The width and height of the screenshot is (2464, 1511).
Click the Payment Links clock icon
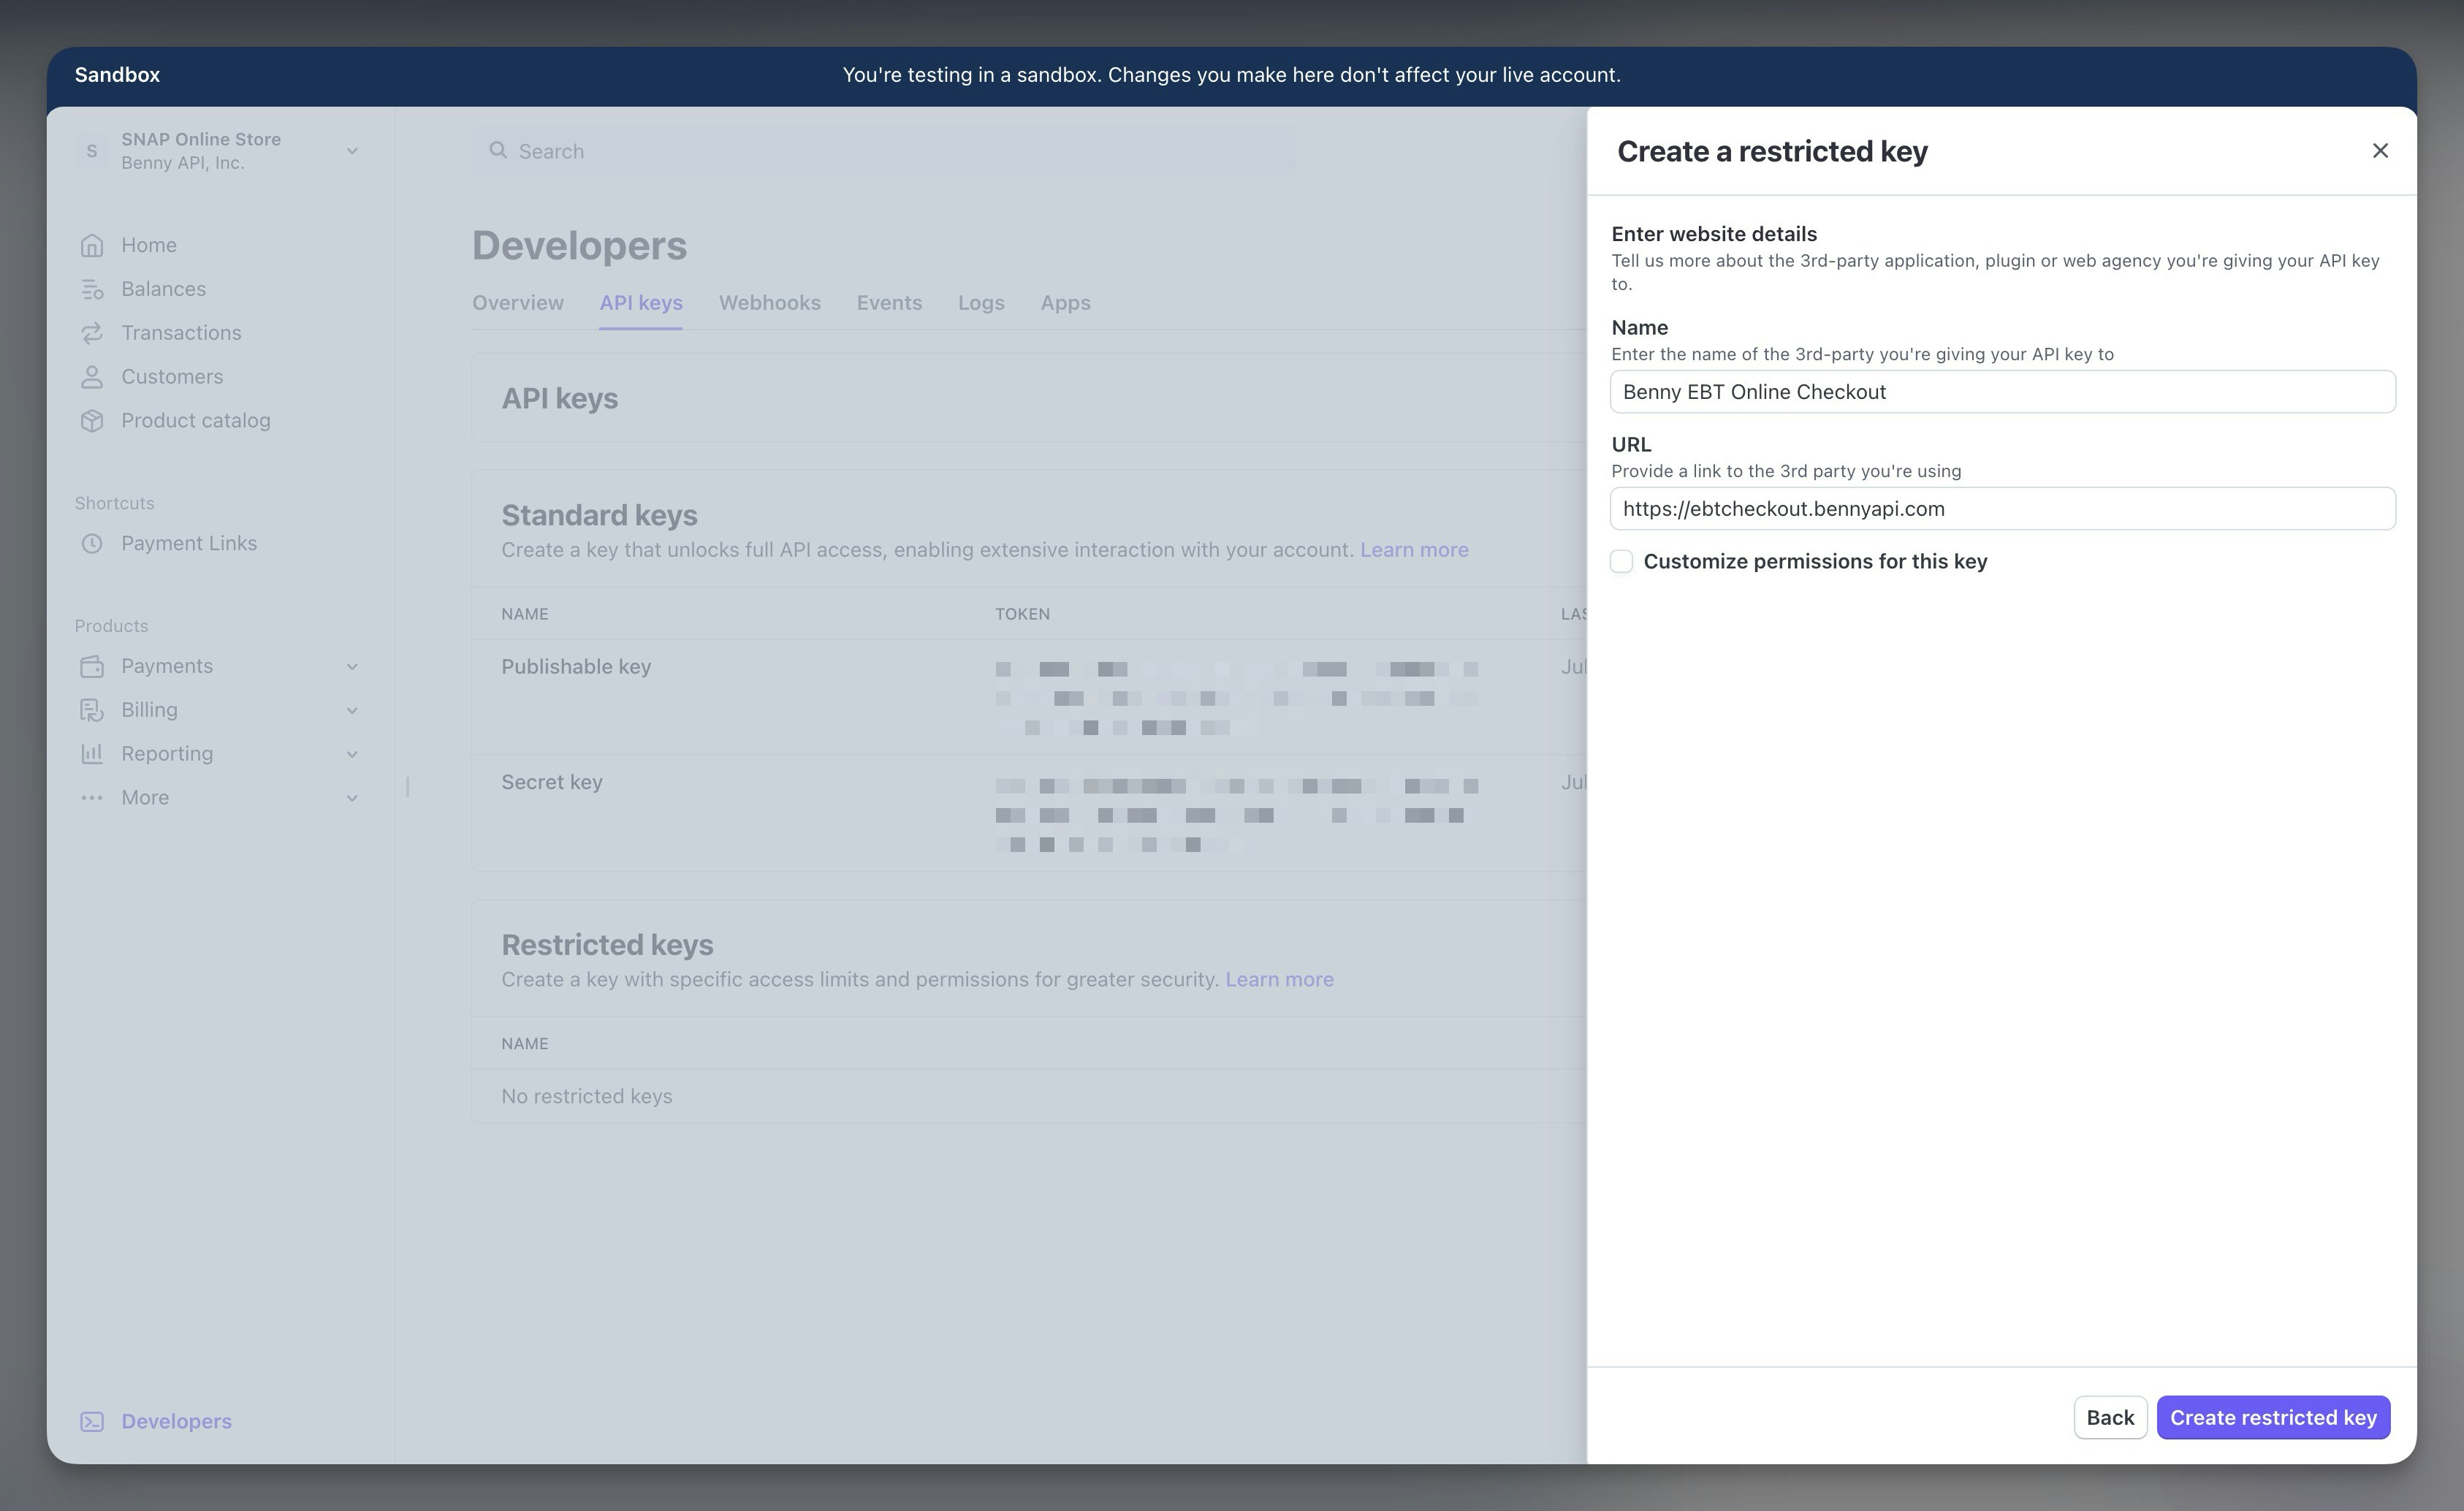pyautogui.click(x=92, y=543)
